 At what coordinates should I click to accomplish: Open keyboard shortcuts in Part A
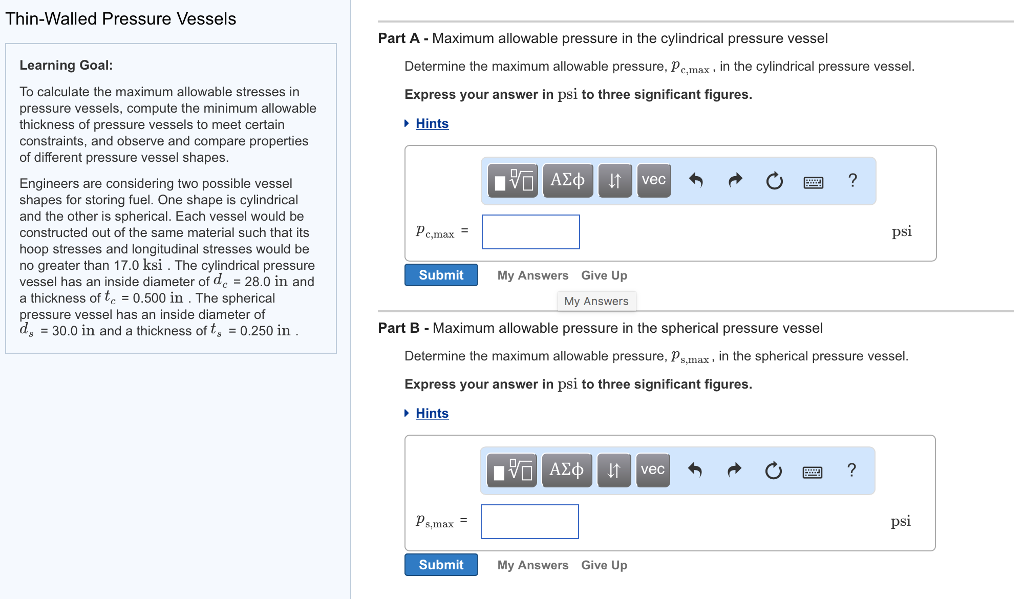tap(813, 181)
